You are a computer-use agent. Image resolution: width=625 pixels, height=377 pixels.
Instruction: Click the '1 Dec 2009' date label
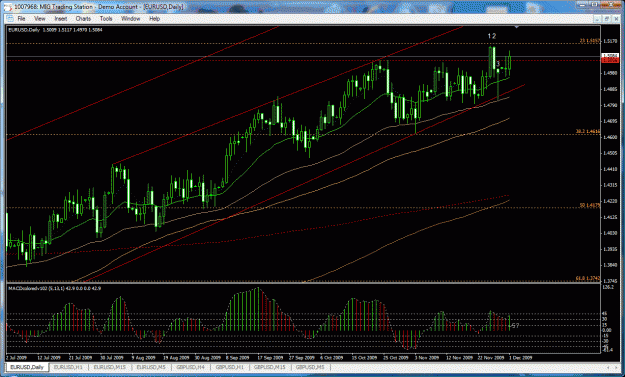(x=521, y=357)
